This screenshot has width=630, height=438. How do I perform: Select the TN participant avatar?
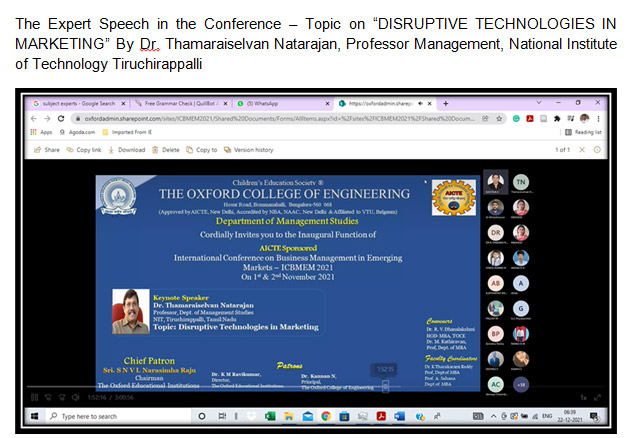pos(521,182)
